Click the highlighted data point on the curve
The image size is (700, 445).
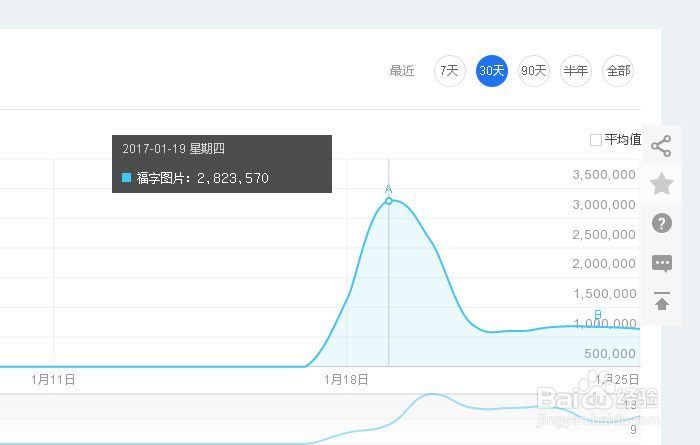pos(389,201)
